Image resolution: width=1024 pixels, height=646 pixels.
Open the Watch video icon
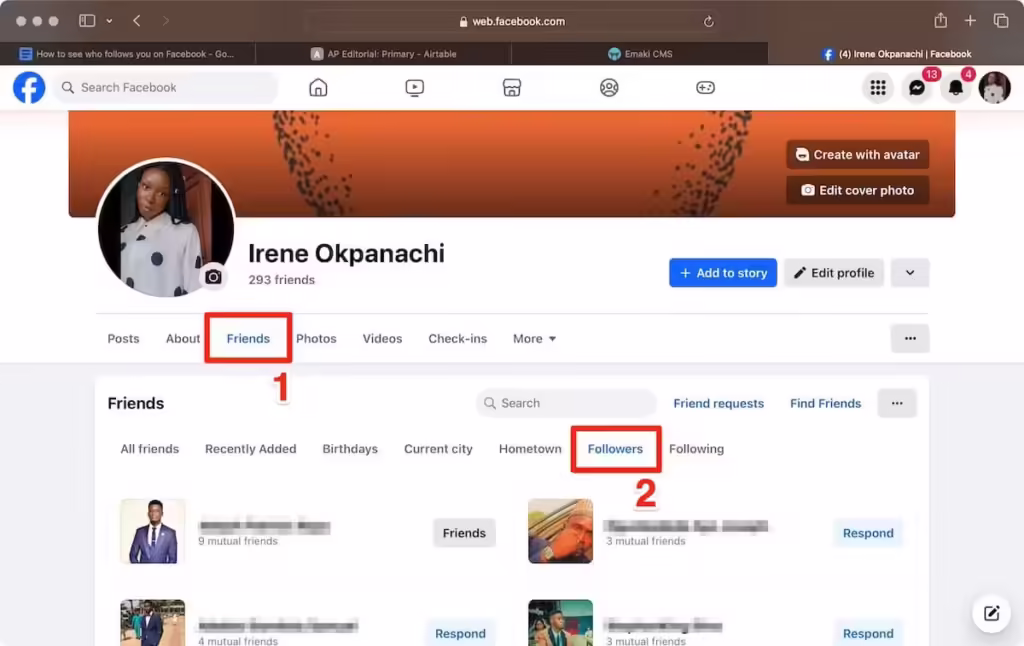click(414, 87)
